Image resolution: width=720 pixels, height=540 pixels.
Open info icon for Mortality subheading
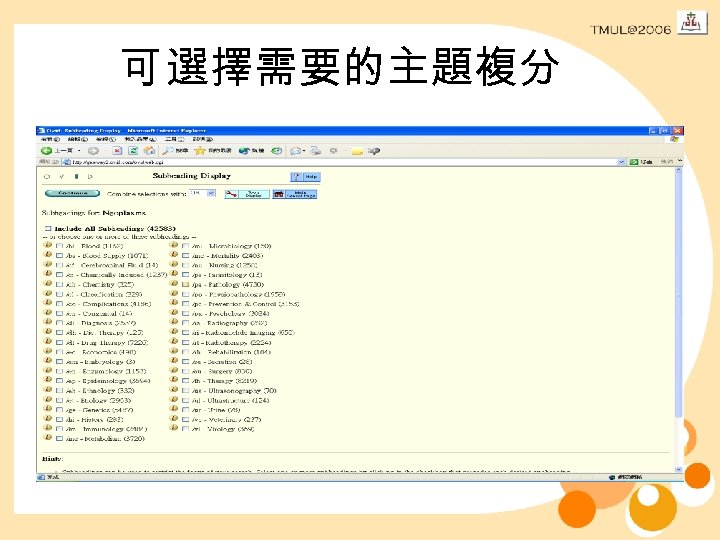point(174,254)
